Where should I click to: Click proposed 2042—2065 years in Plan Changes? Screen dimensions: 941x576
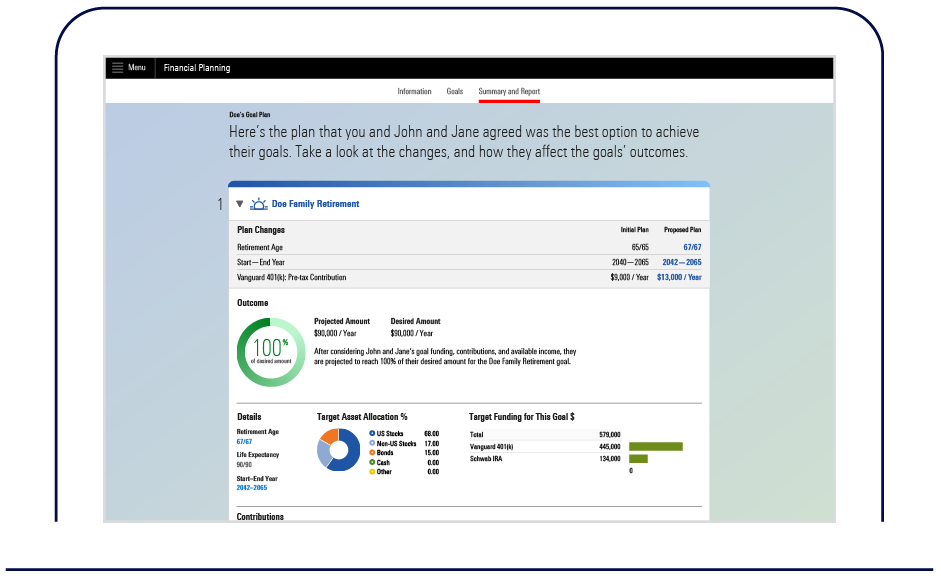pos(682,262)
